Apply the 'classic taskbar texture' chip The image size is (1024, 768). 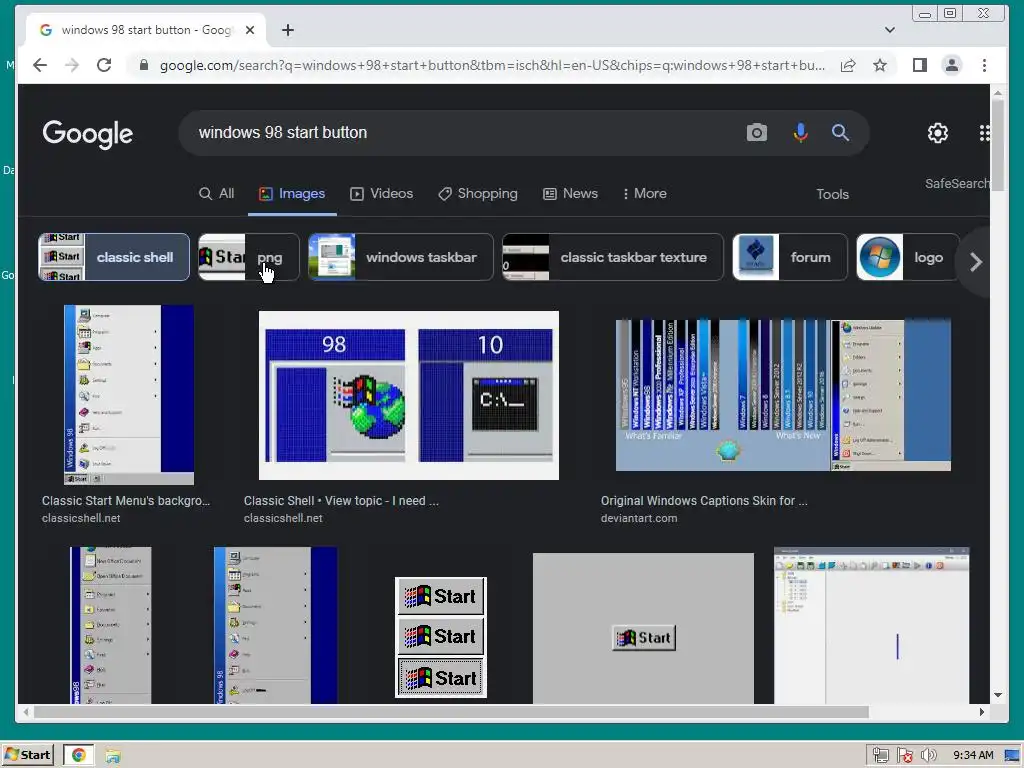point(613,257)
